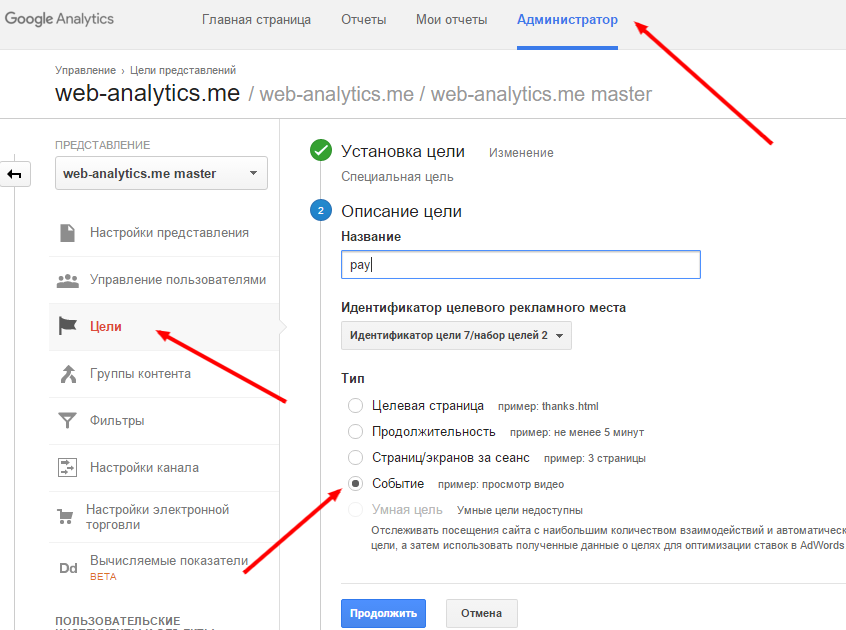Click the shopping cart icon for электронной торговли
Image resolution: width=846 pixels, height=630 pixels.
[x=68, y=517]
